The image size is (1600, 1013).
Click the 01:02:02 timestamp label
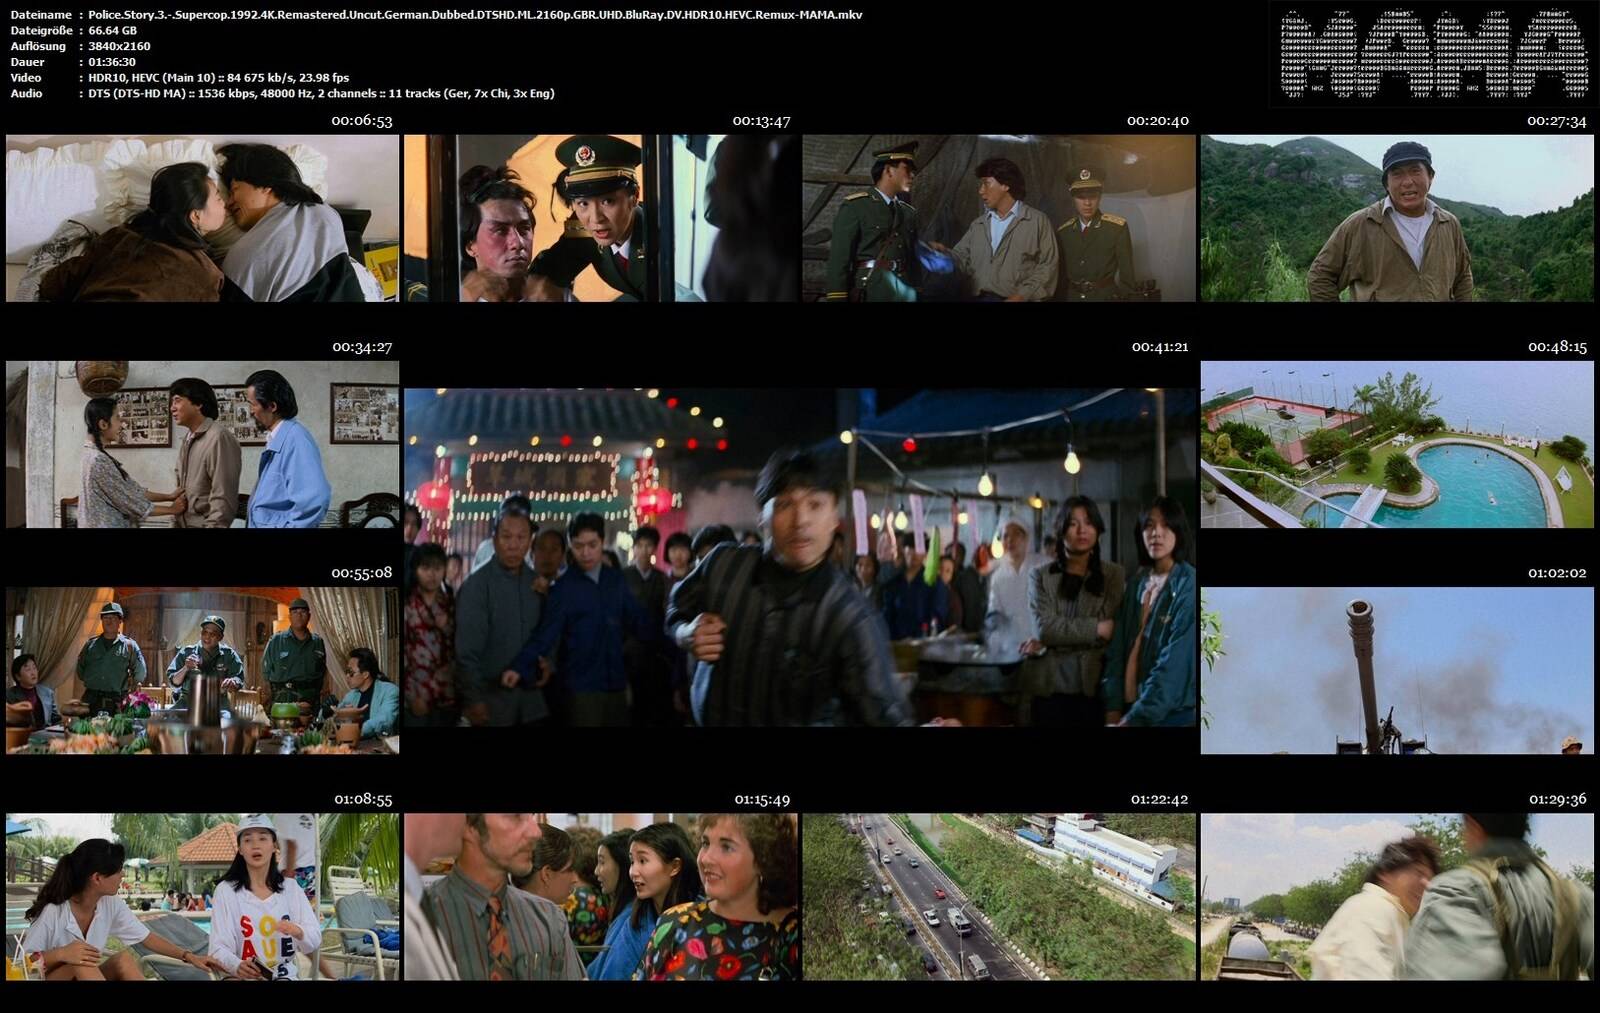click(1557, 573)
